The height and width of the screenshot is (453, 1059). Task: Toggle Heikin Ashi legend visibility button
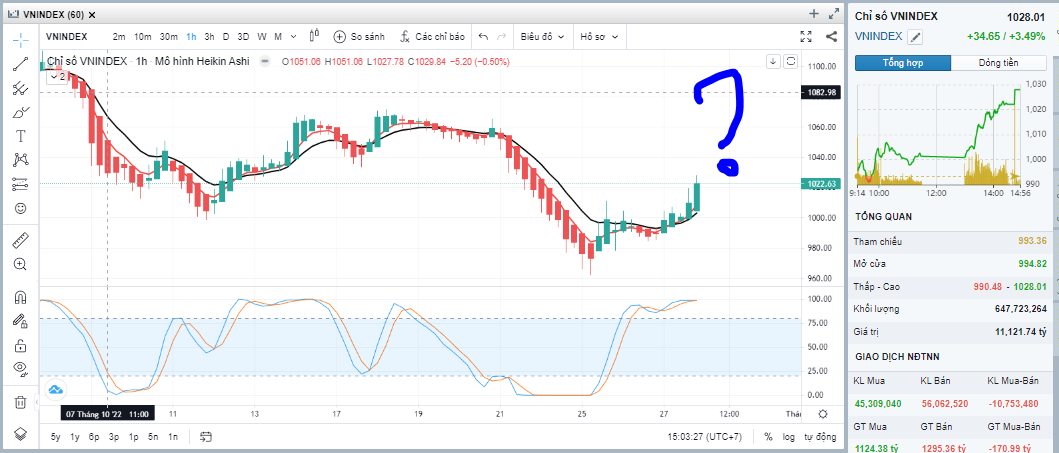265,61
